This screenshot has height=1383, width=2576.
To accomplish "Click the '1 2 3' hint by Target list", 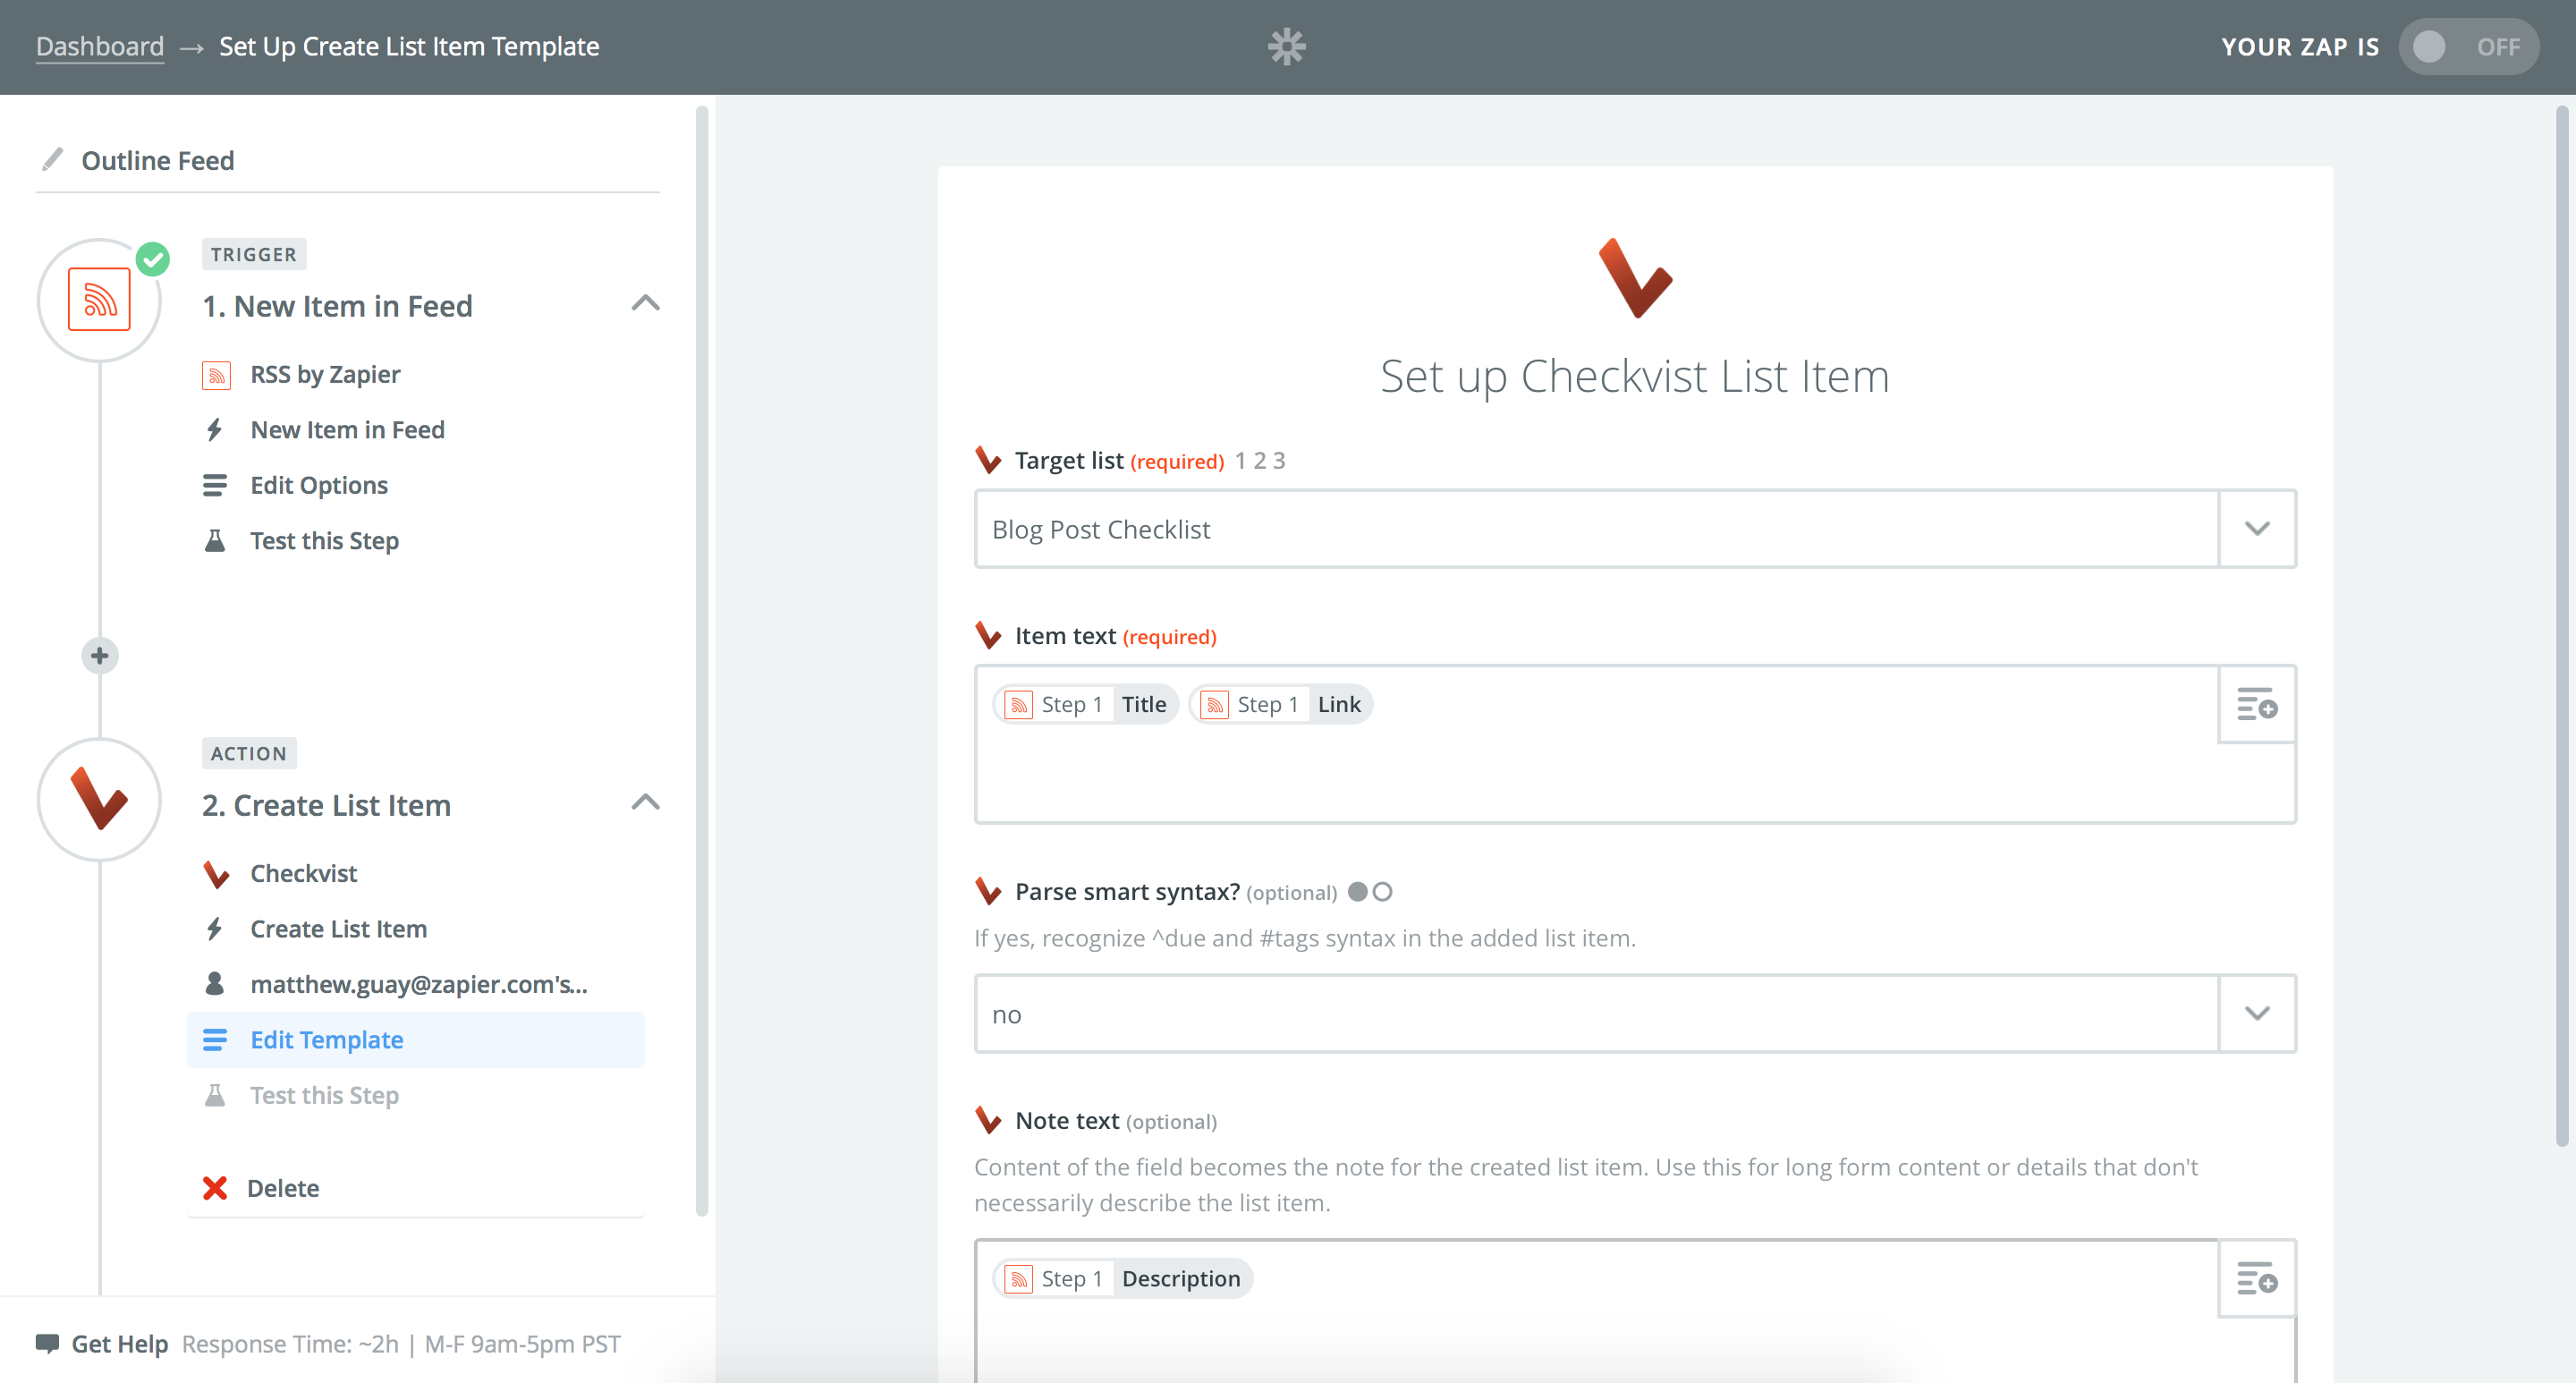I will pyautogui.click(x=1260, y=461).
